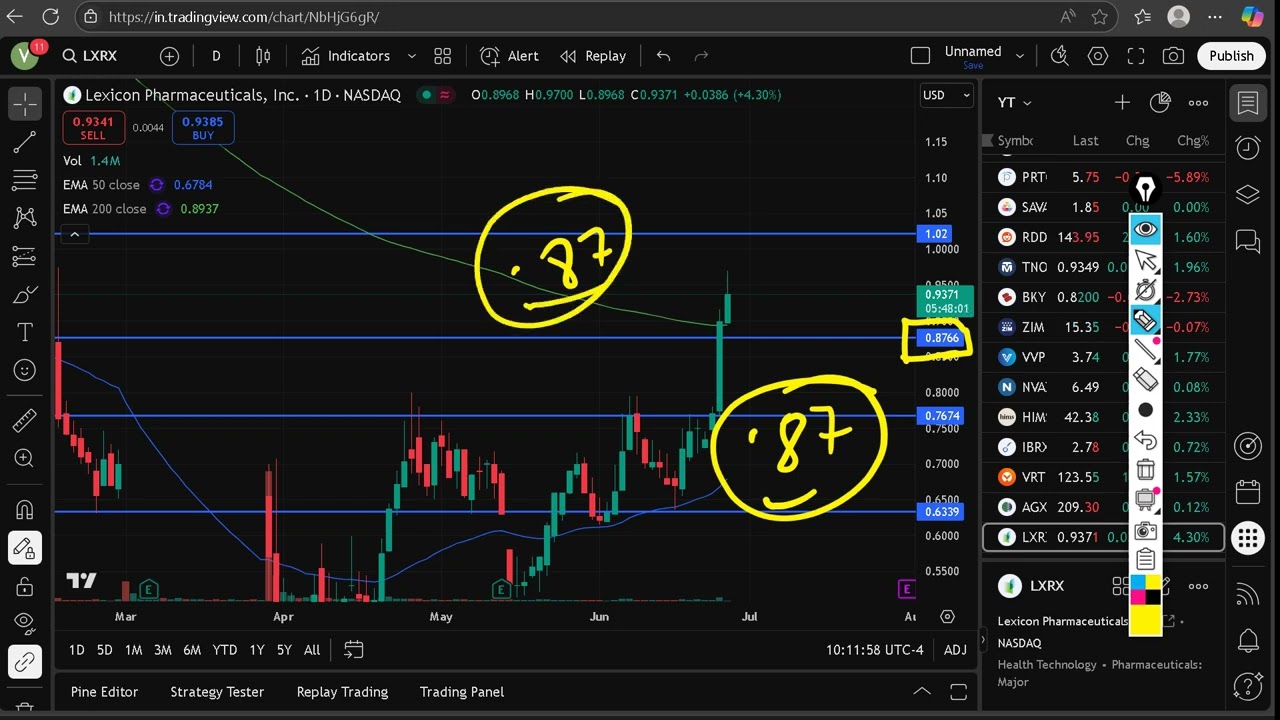Start bar Replay mode
This screenshot has width=1280, height=720.
[593, 56]
